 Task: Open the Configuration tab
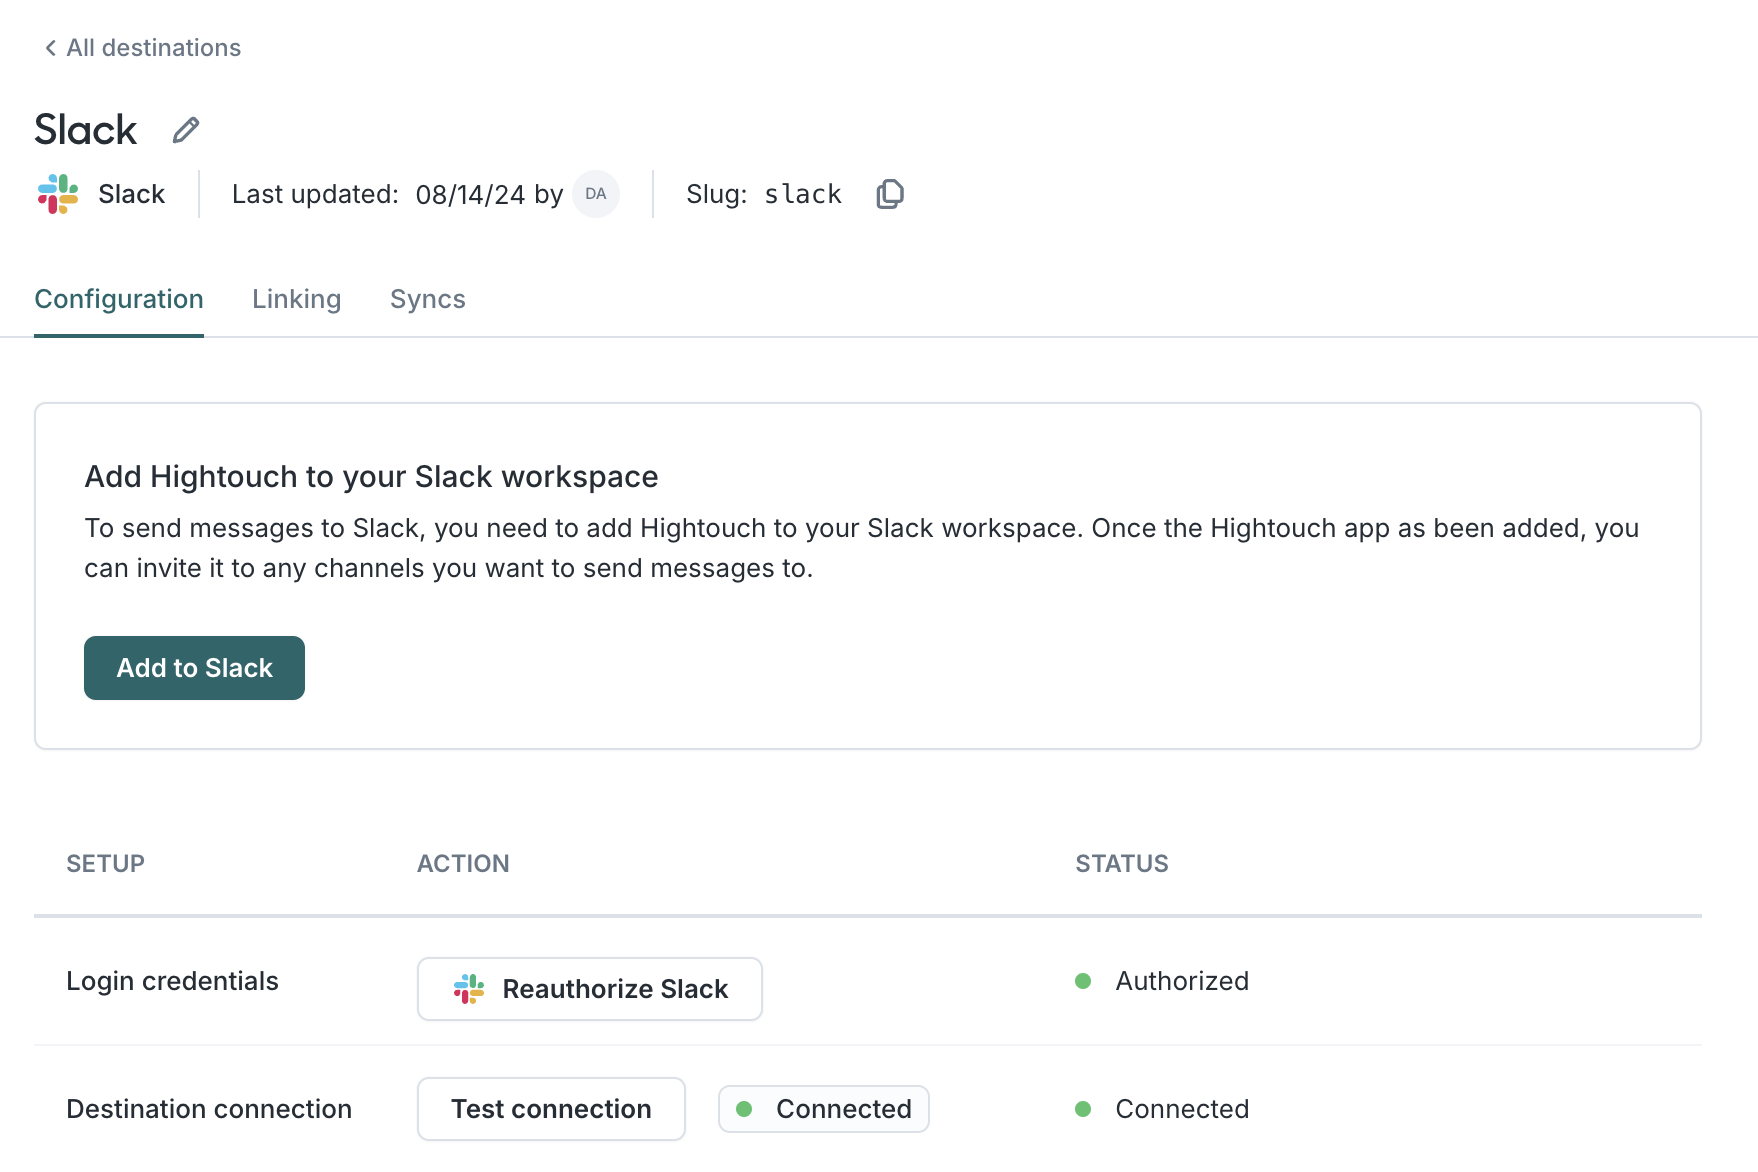119,299
